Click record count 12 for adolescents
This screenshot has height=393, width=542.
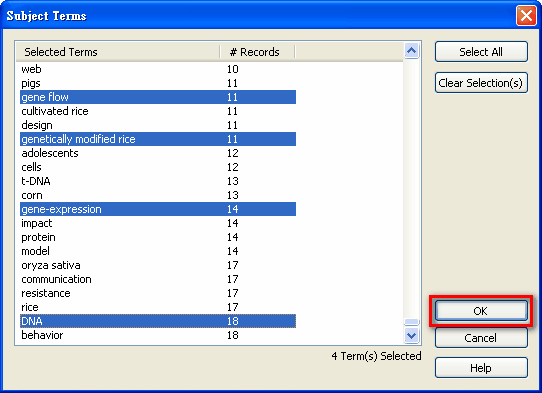tap(233, 153)
